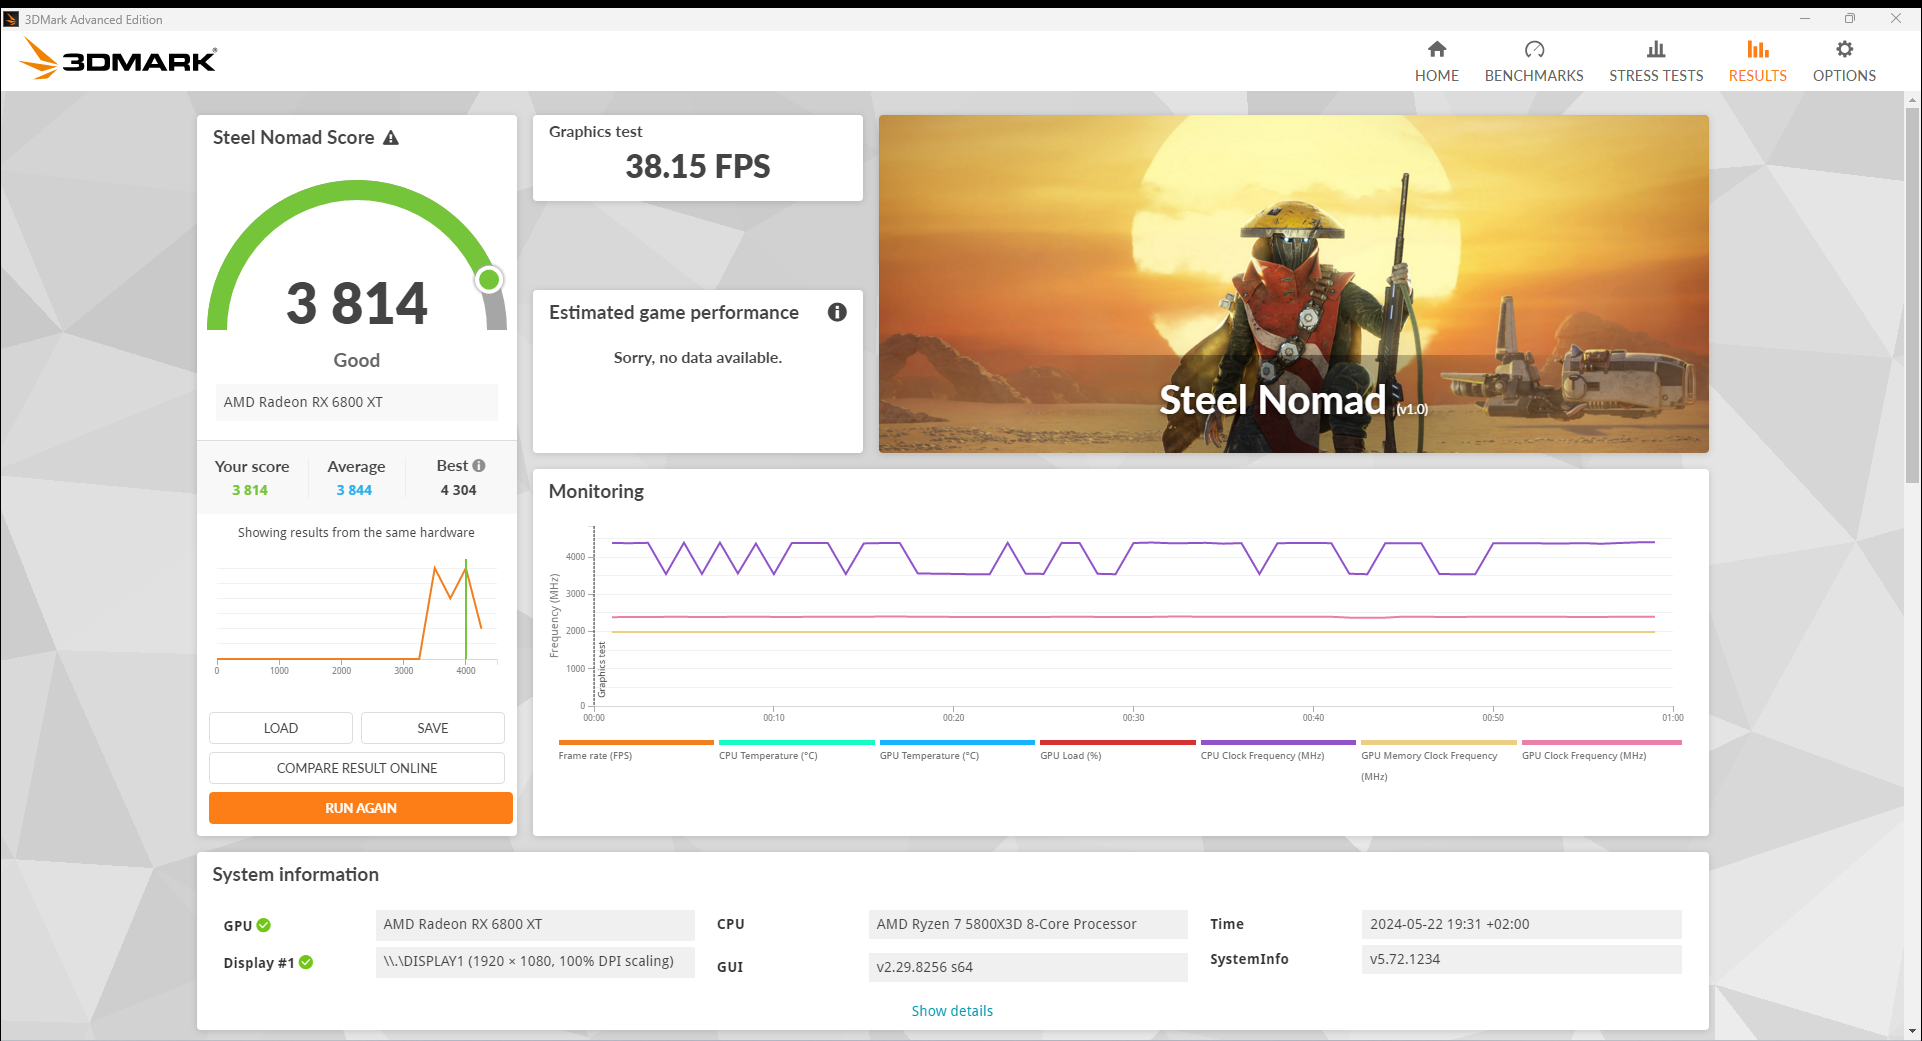Click the 38.15 FPS graphics test value
The image size is (1922, 1041).
[698, 166]
